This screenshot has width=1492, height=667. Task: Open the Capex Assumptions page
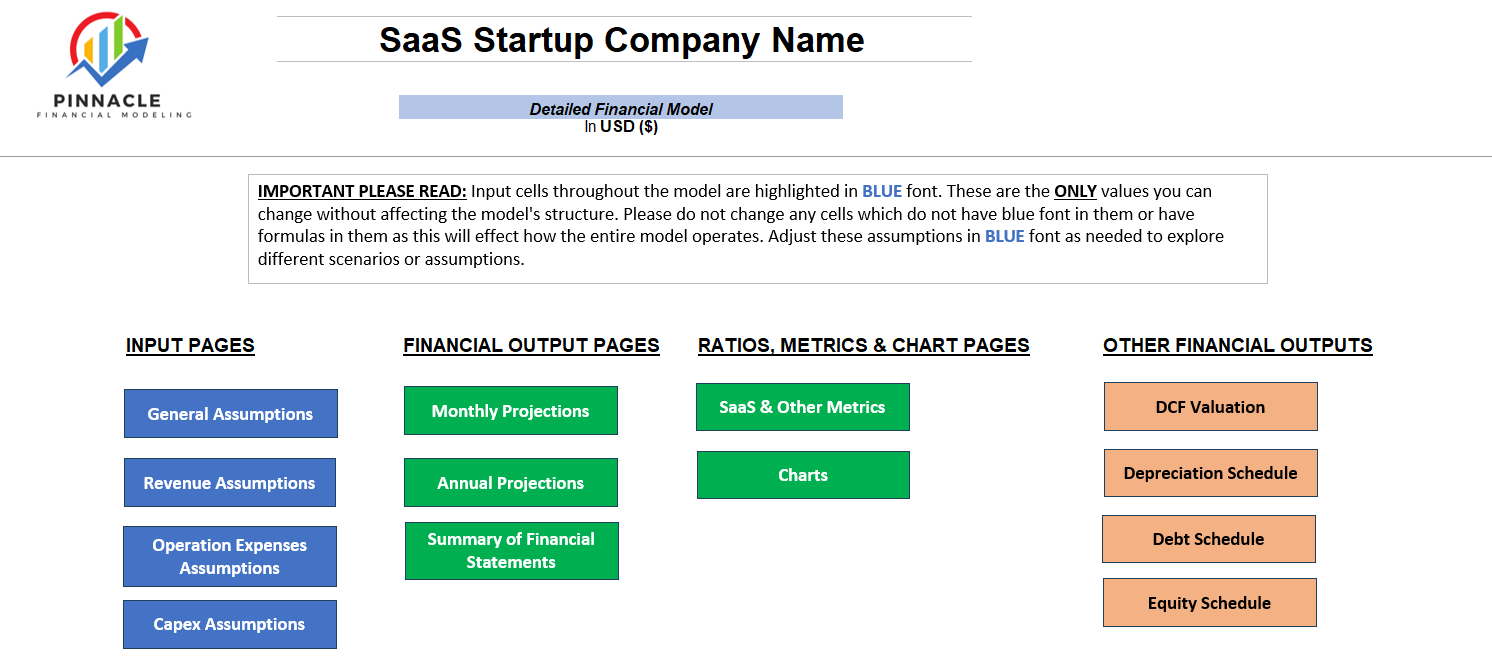tap(230, 624)
